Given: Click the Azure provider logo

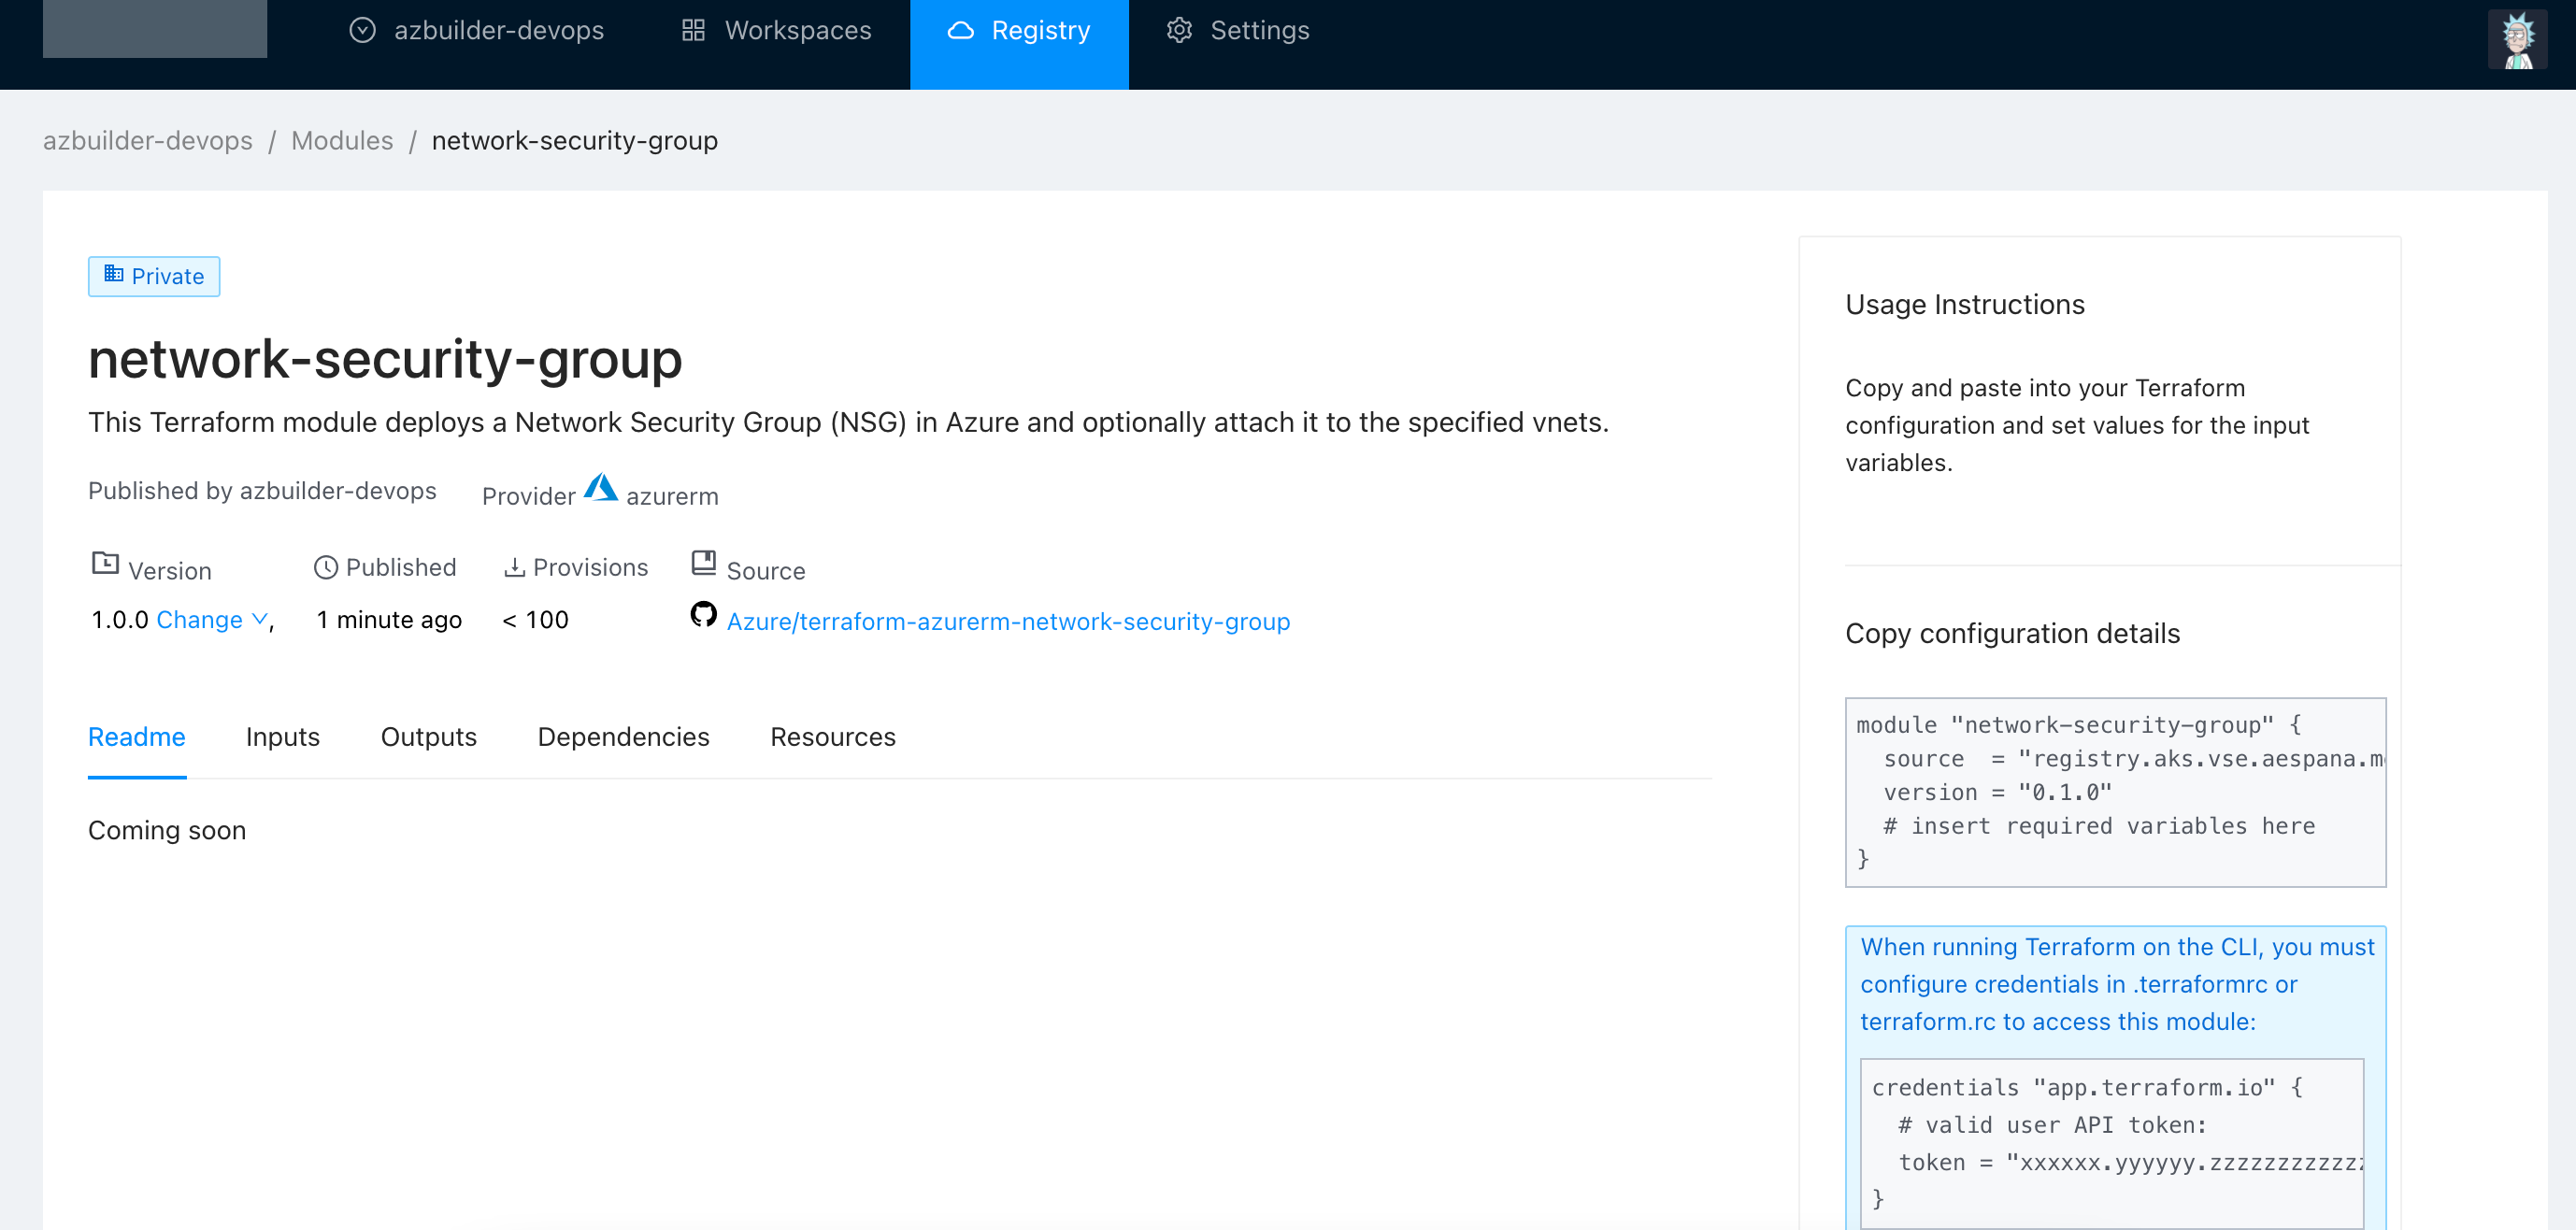Looking at the screenshot, I should 601,488.
